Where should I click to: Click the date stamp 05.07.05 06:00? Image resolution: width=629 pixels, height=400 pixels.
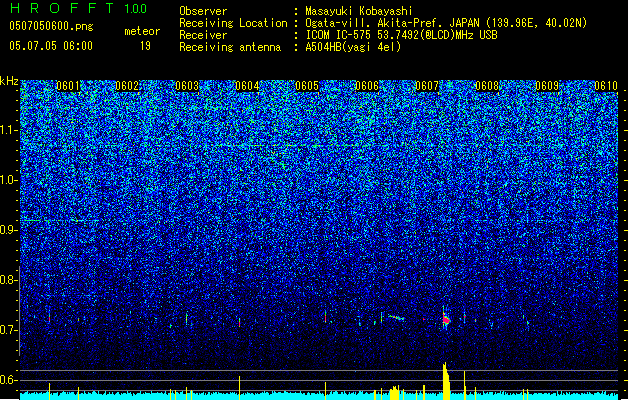[51, 46]
